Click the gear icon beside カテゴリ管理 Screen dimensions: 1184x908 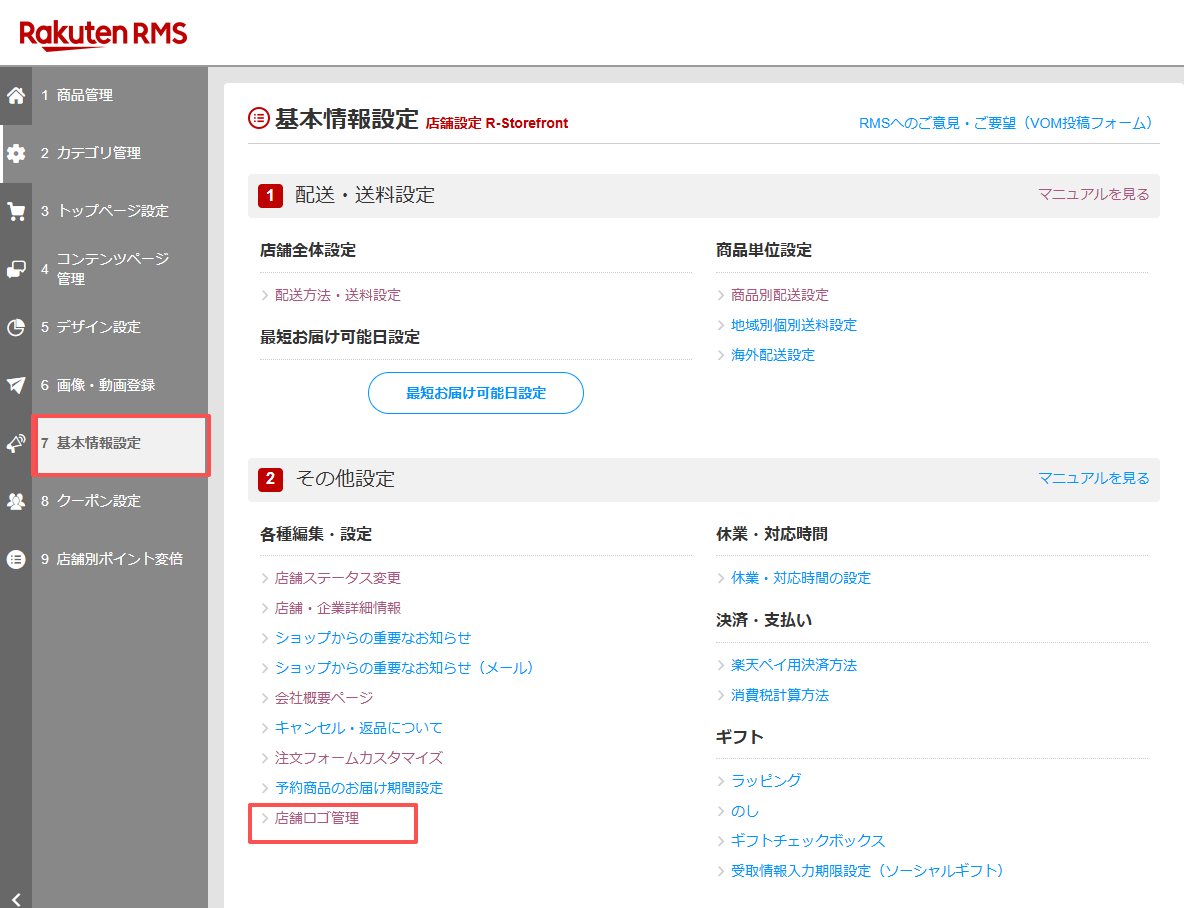point(16,153)
